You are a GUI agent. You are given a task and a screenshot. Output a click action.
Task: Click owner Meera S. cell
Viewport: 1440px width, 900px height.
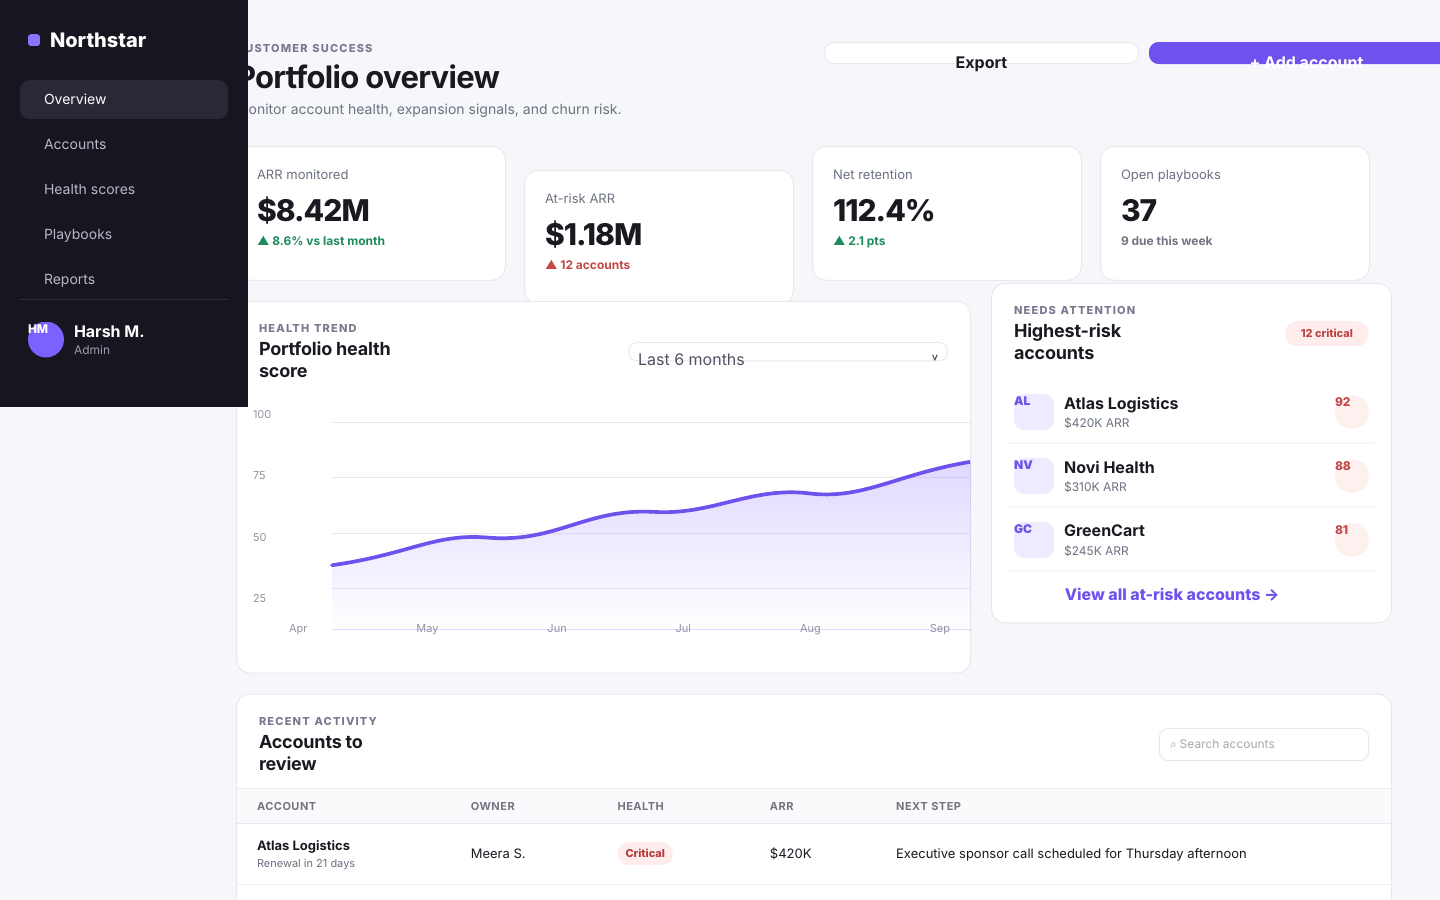click(498, 853)
